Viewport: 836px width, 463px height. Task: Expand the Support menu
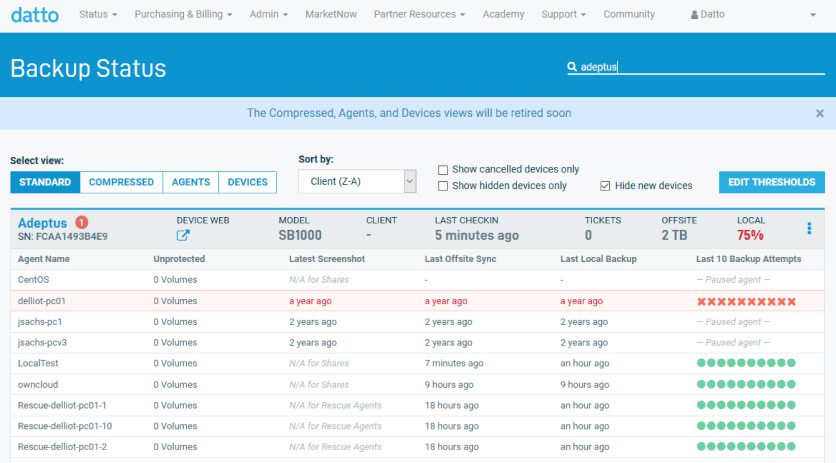564,14
